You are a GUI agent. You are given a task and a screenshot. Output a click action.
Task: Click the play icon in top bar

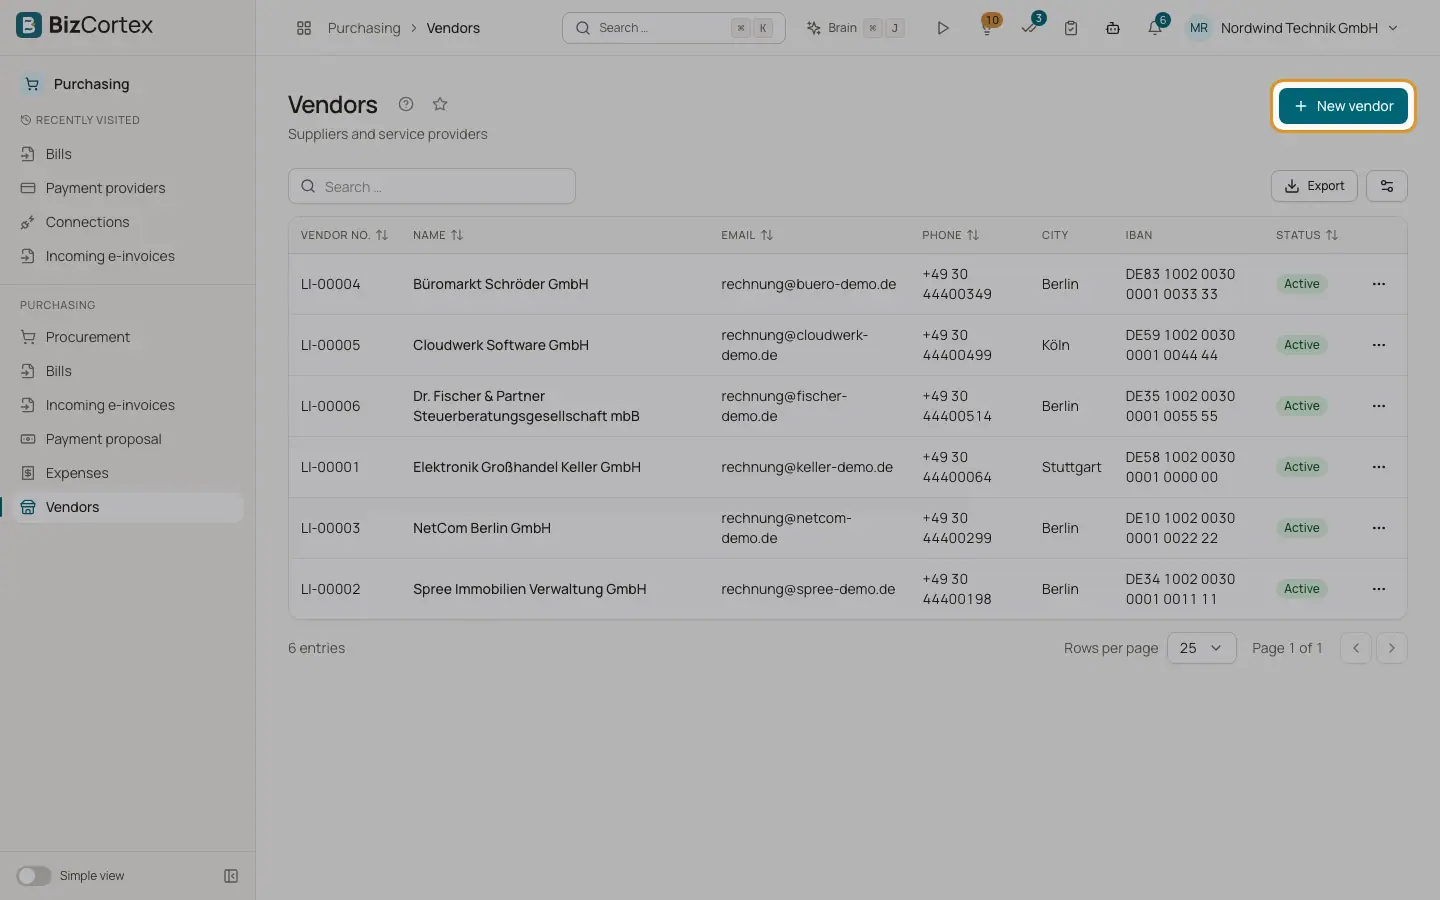tap(942, 28)
